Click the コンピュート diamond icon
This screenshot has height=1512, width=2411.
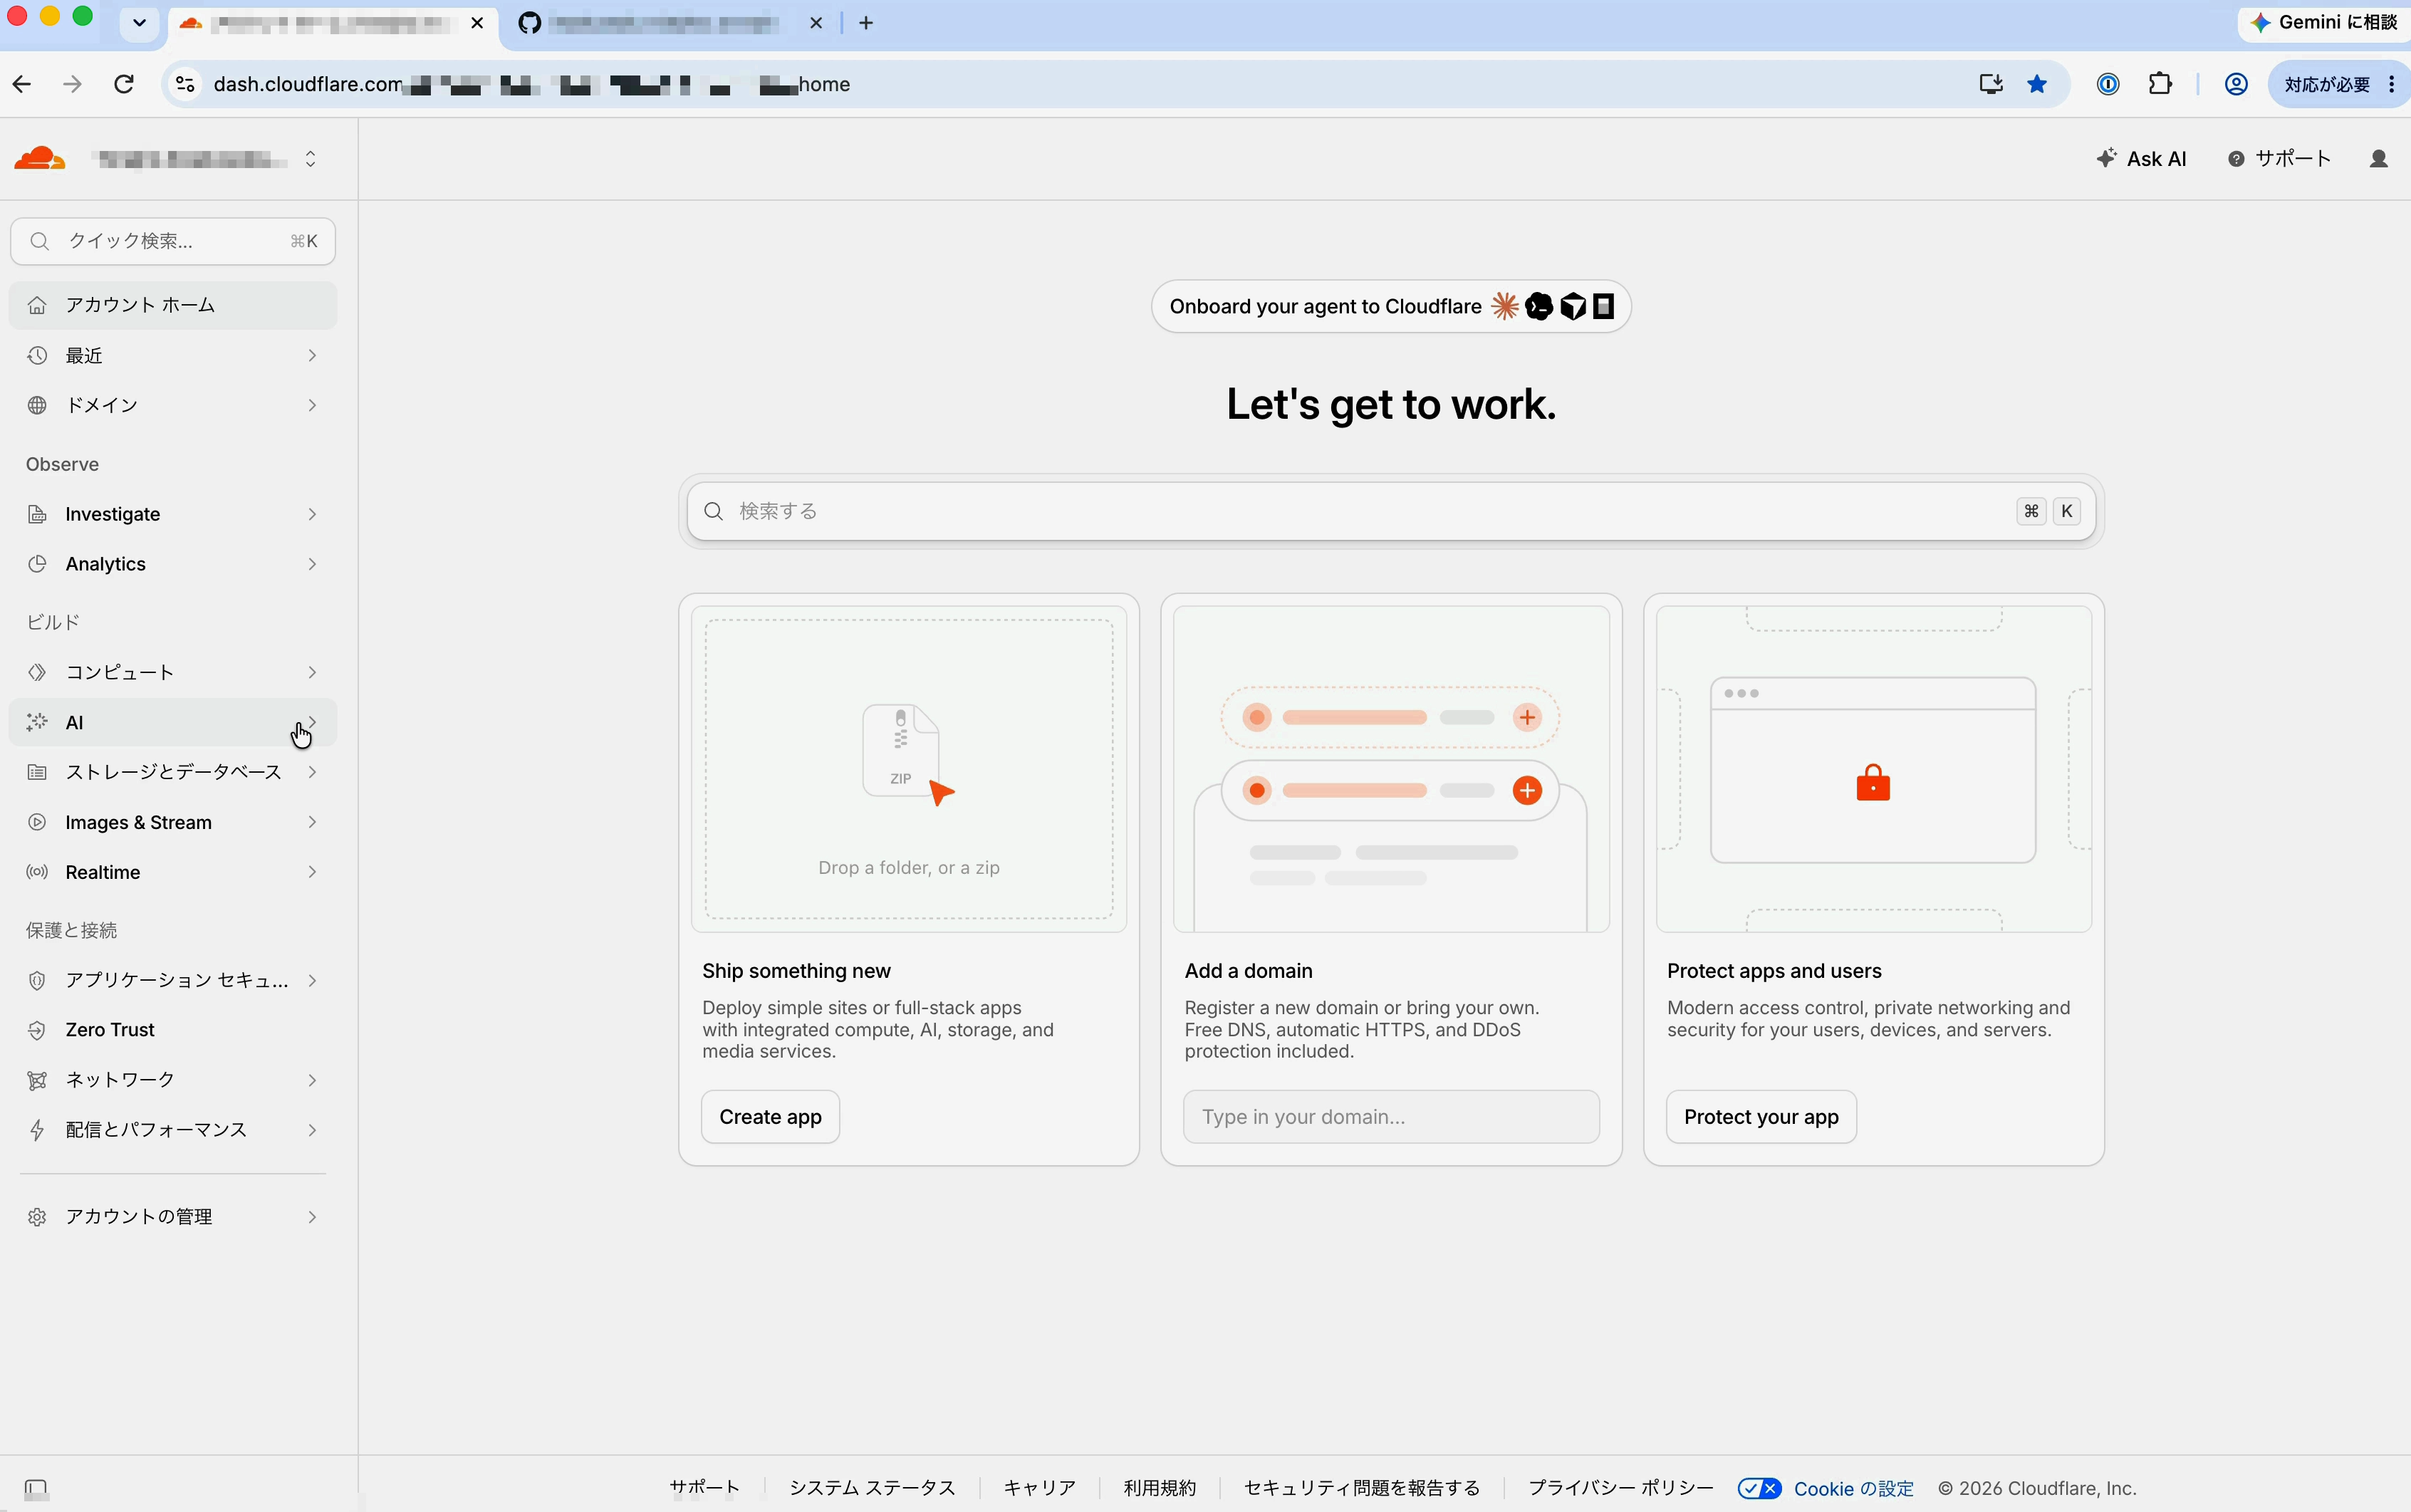37,672
